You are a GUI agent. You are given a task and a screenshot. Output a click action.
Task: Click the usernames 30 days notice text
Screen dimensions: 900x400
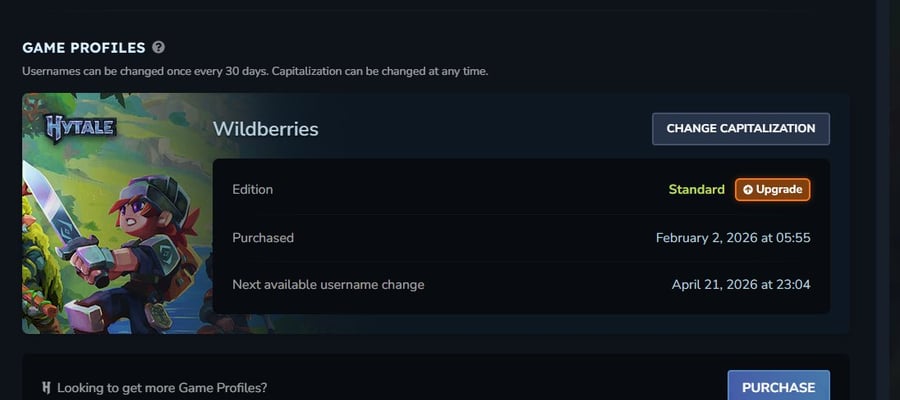click(x=255, y=72)
